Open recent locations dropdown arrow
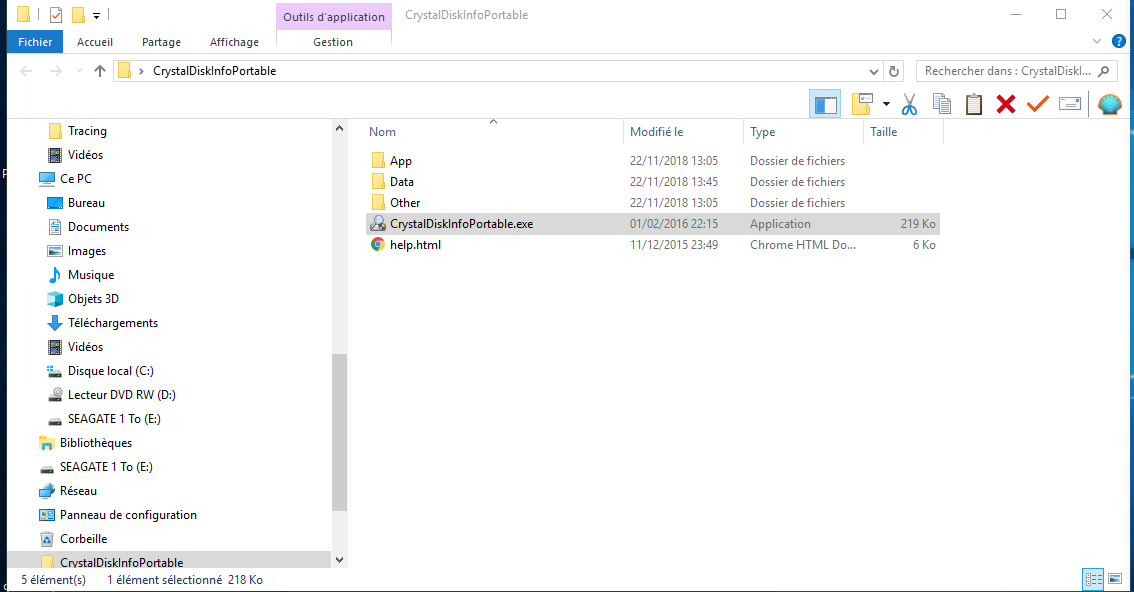 [79, 71]
